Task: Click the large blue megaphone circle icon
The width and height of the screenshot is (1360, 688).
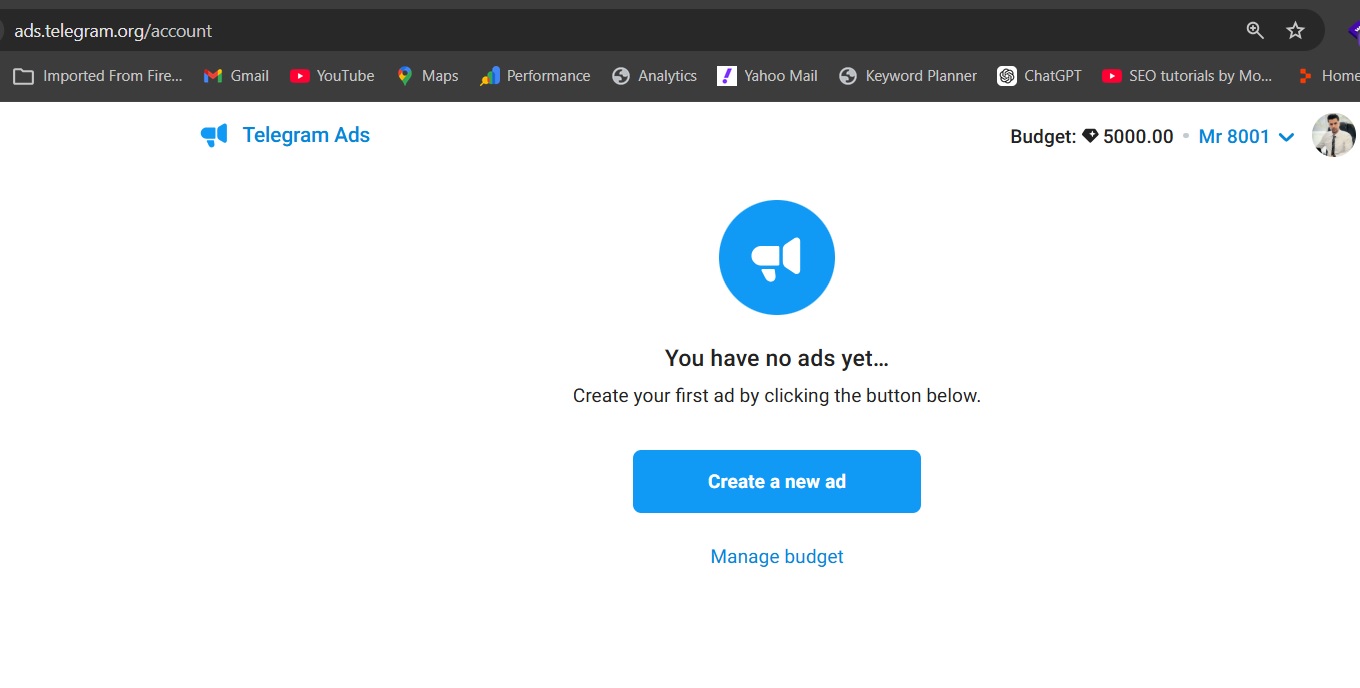Action: point(777,257)
